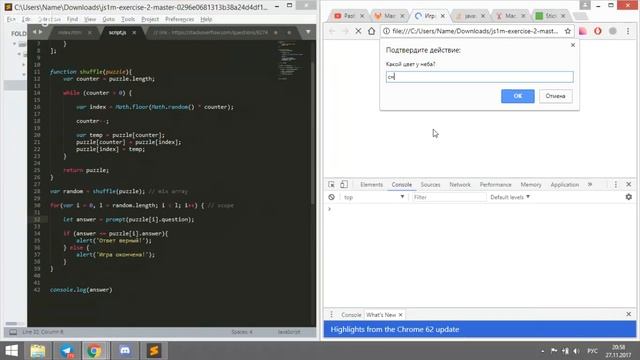Close the prompt dialog with X

pos(573,45)
